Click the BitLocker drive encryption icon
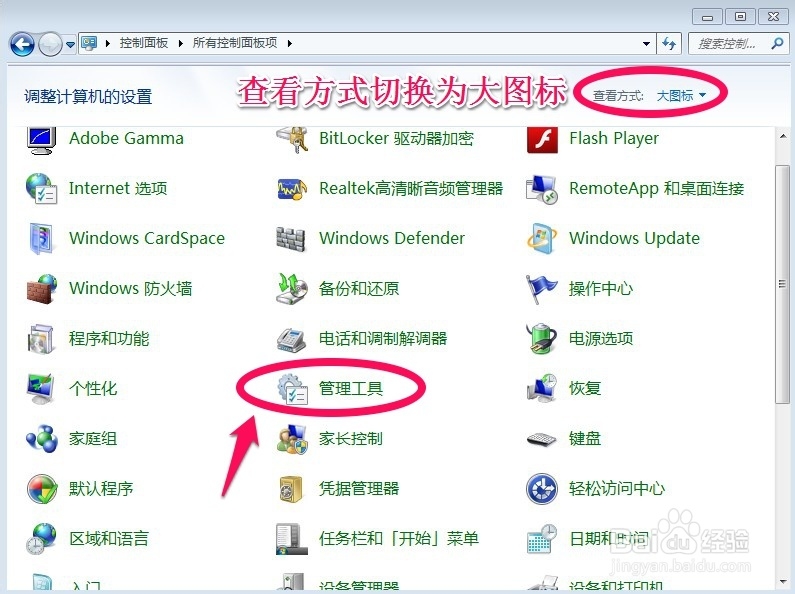Viewport: 795px width, 594px height. (292, 139)
